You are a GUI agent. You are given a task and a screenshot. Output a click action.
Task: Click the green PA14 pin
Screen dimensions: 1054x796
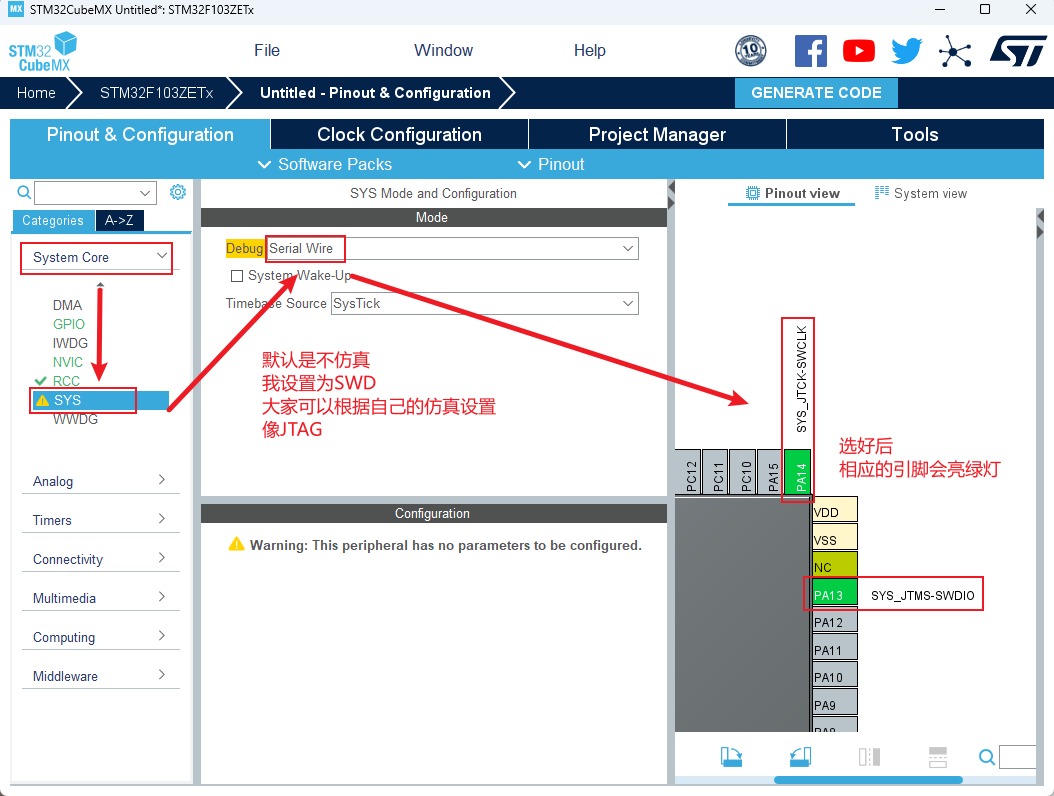pos(798,472)
